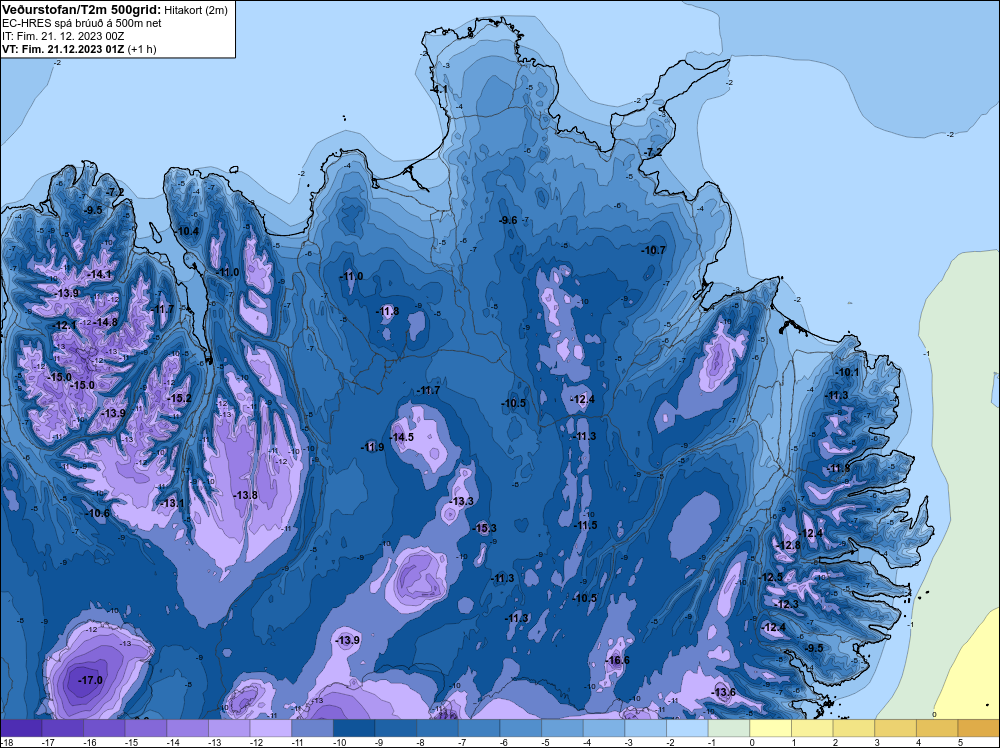Click the -15.2 temperature label
Screen dimensions: 1000x748
[x=179, y=398]
